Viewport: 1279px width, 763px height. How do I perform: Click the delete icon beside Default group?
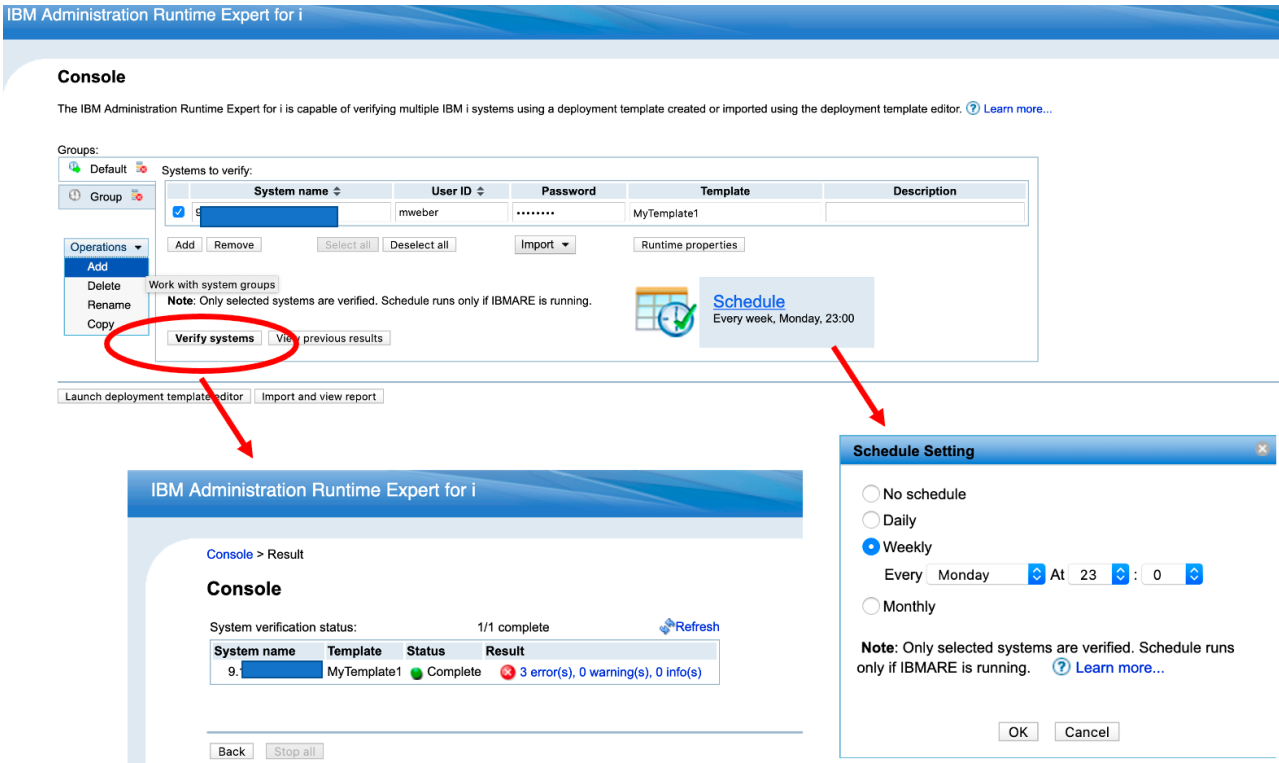(x=141, y=169)
